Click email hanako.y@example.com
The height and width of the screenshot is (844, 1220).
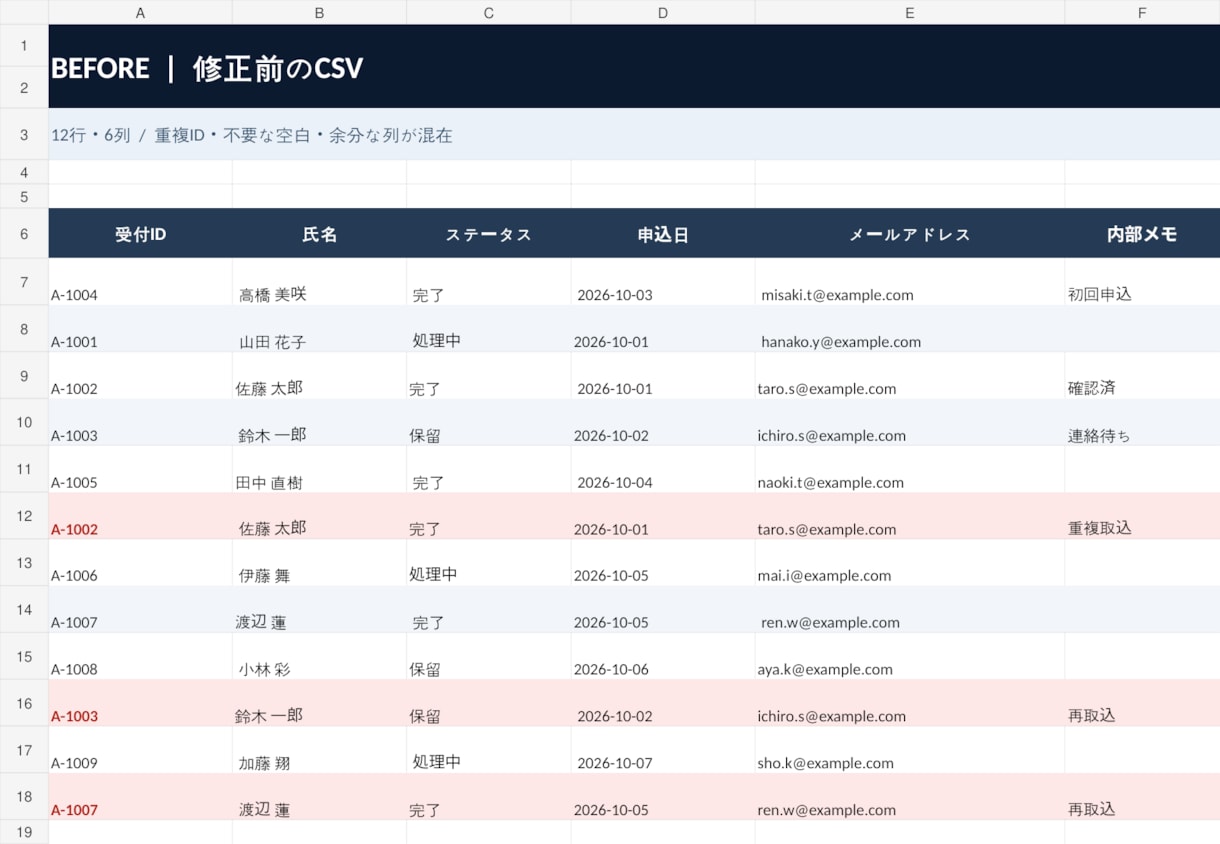841,342
